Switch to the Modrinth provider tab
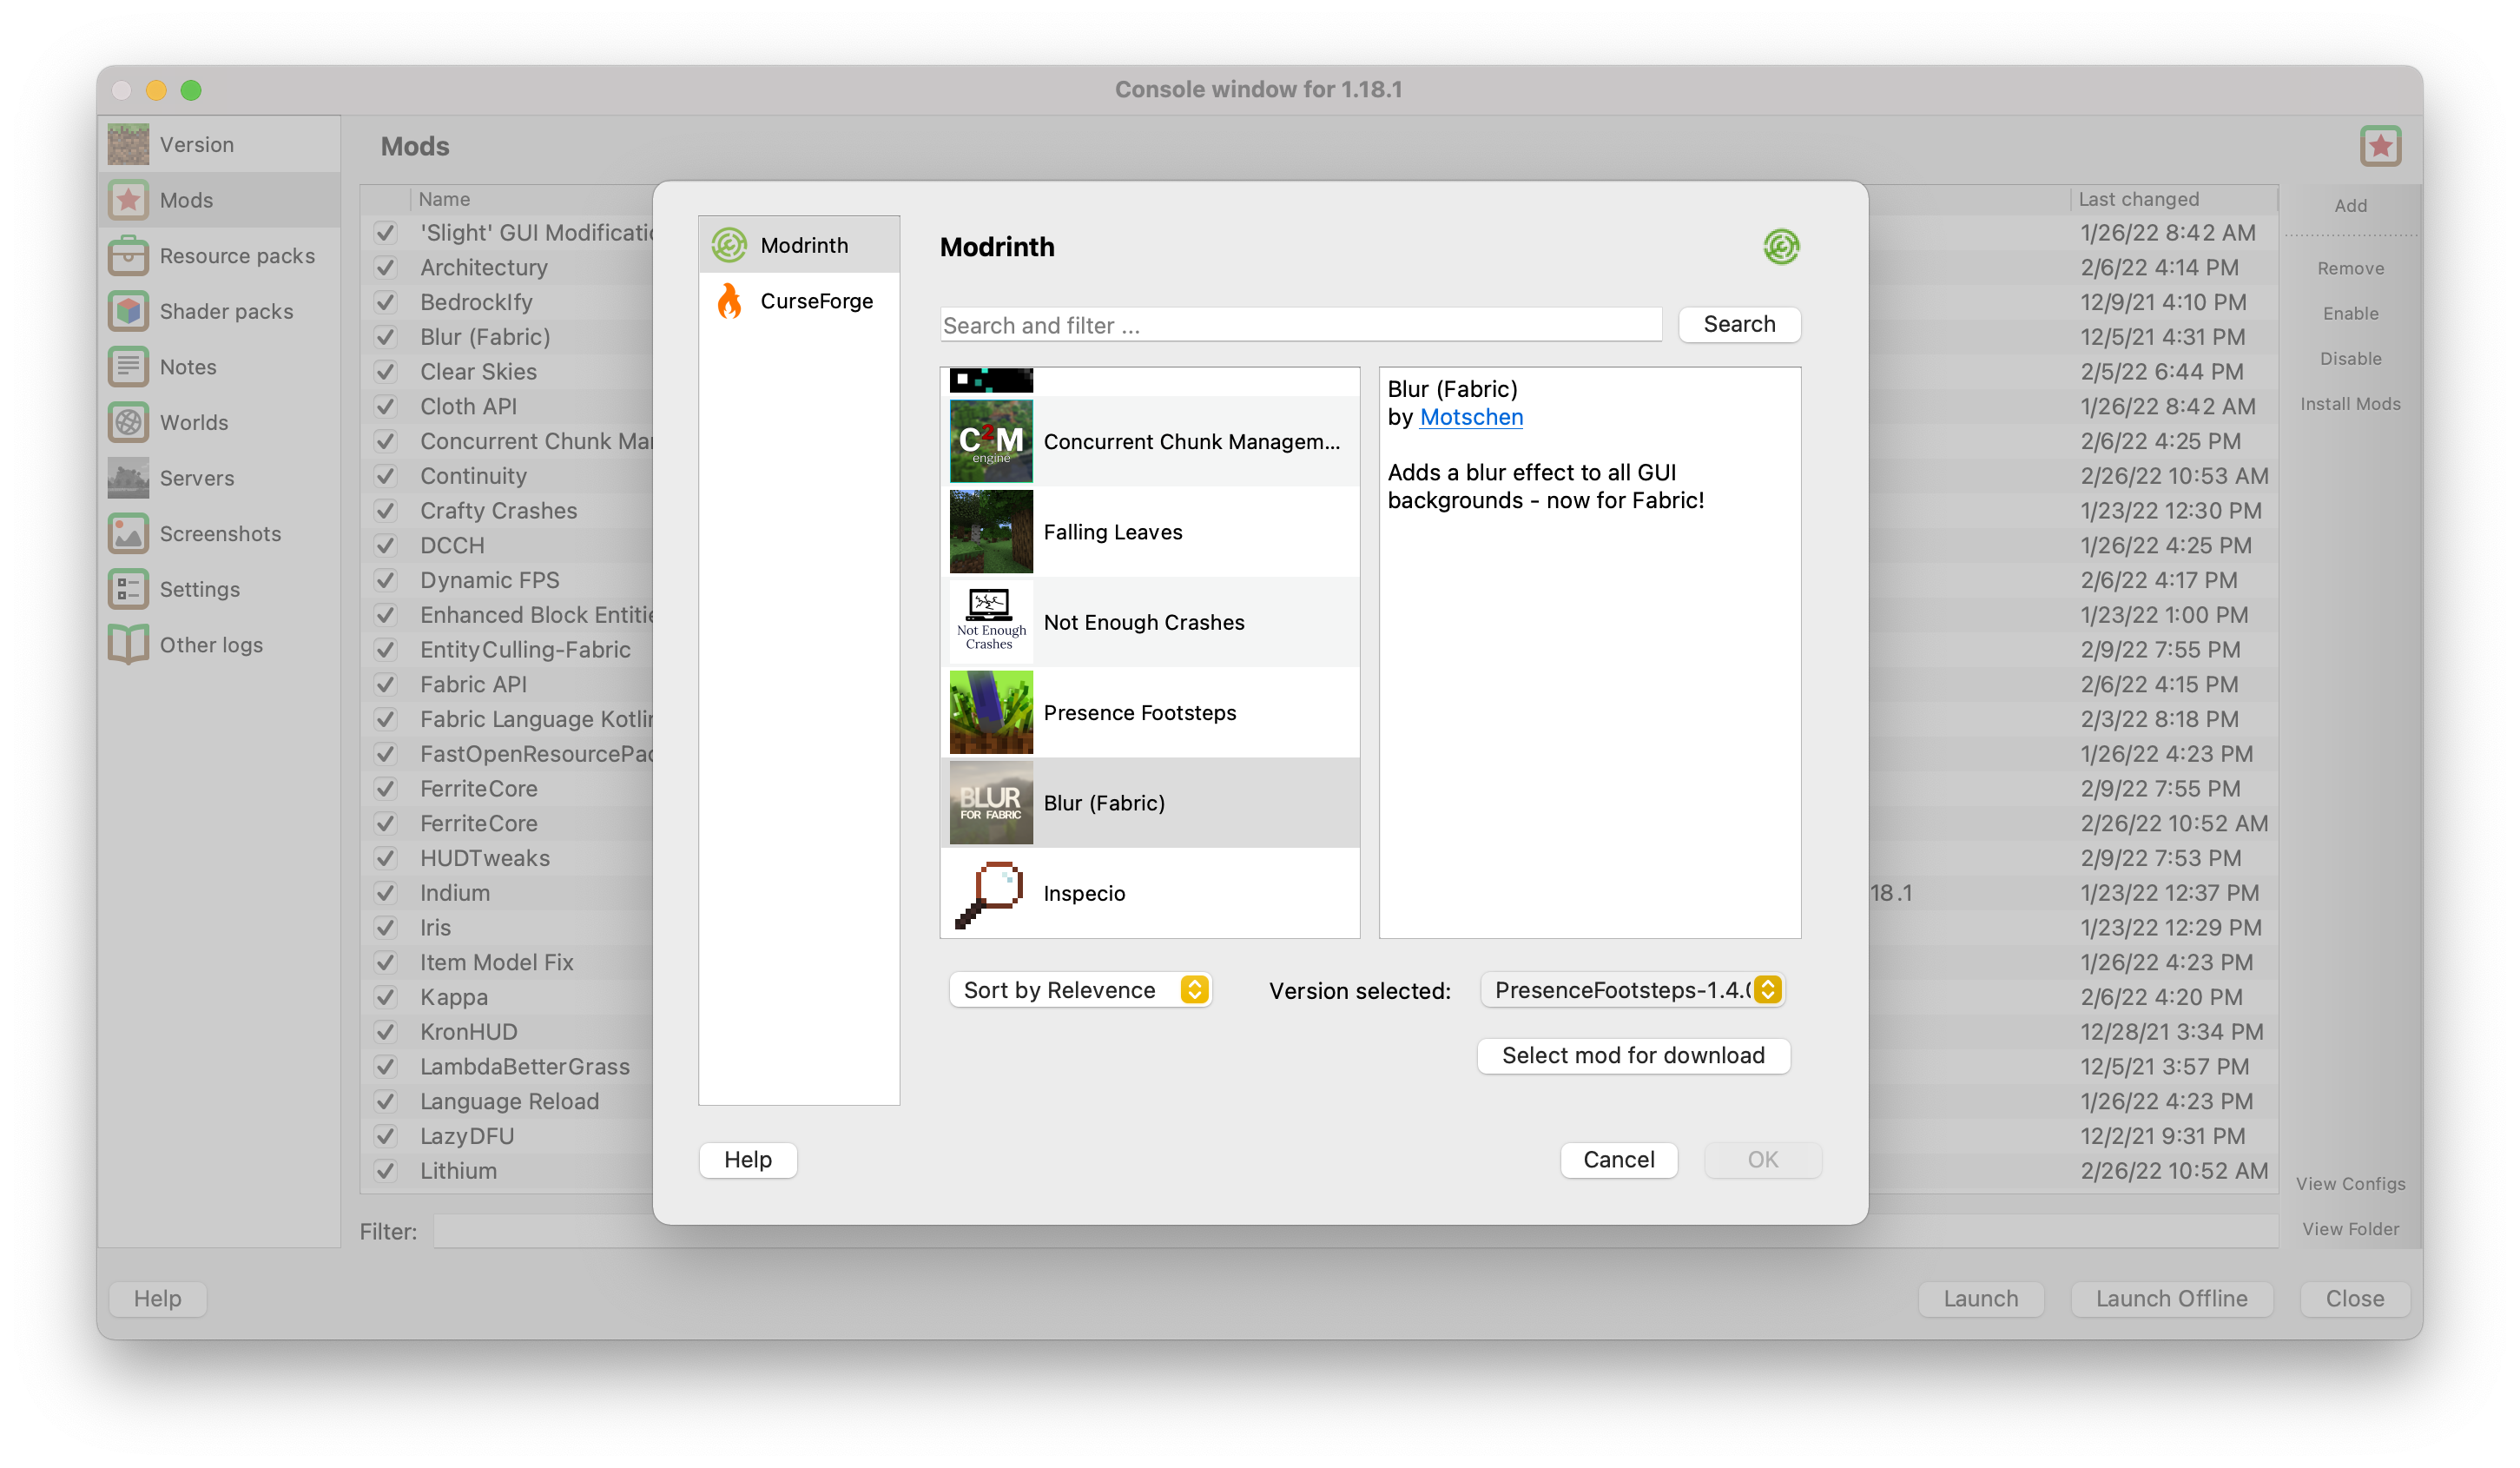Screen dimensions: 2520x1468 (x=800, y=245)
